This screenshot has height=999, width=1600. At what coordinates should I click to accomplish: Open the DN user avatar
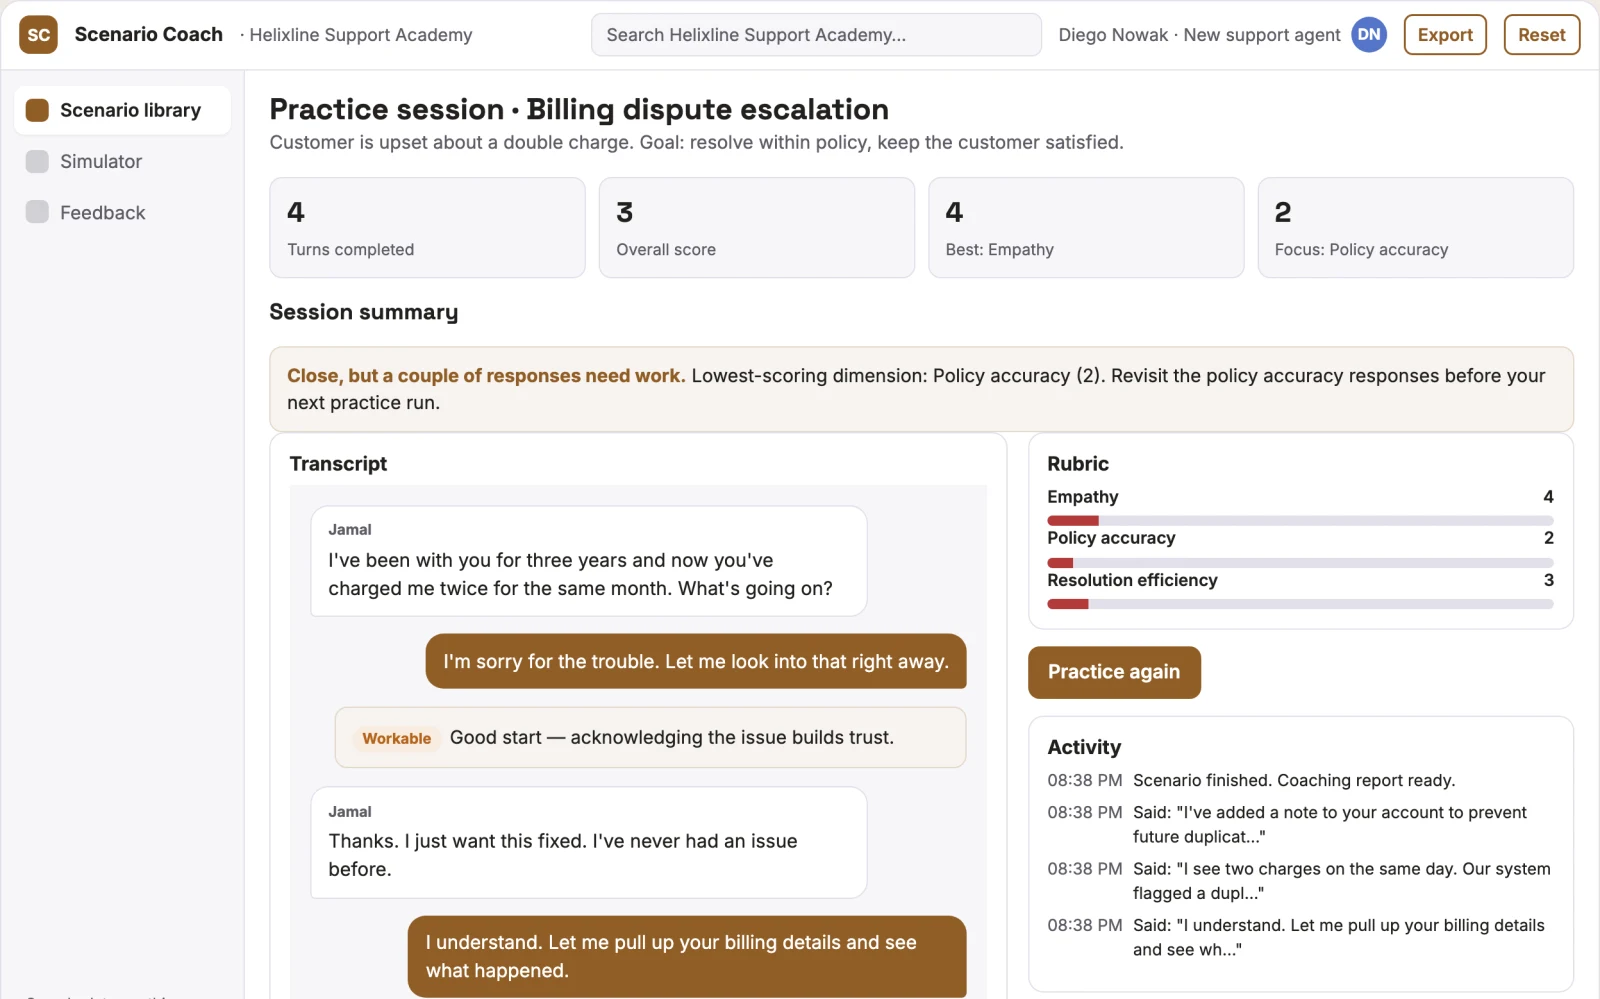click(x=1369, y=35)
